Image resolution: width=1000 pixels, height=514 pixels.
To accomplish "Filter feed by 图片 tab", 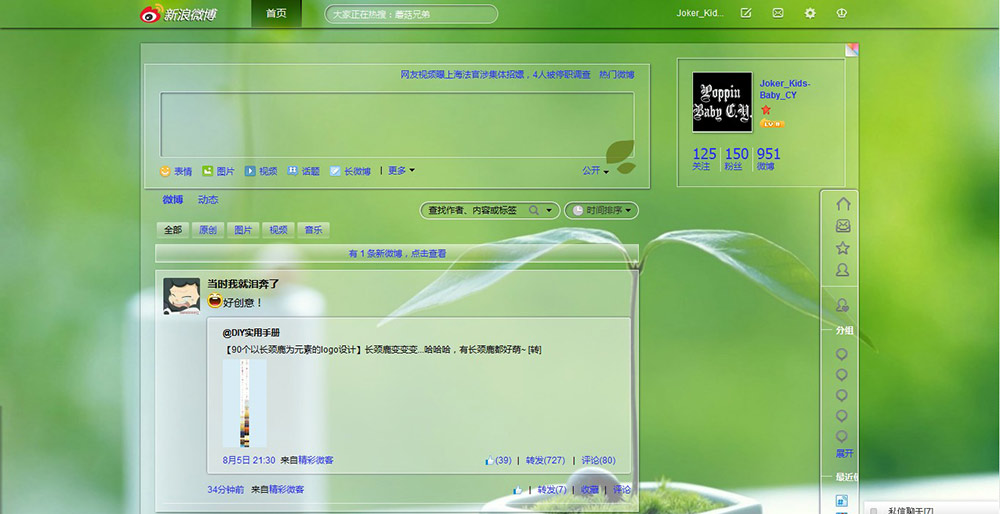I will pos(243,230).
